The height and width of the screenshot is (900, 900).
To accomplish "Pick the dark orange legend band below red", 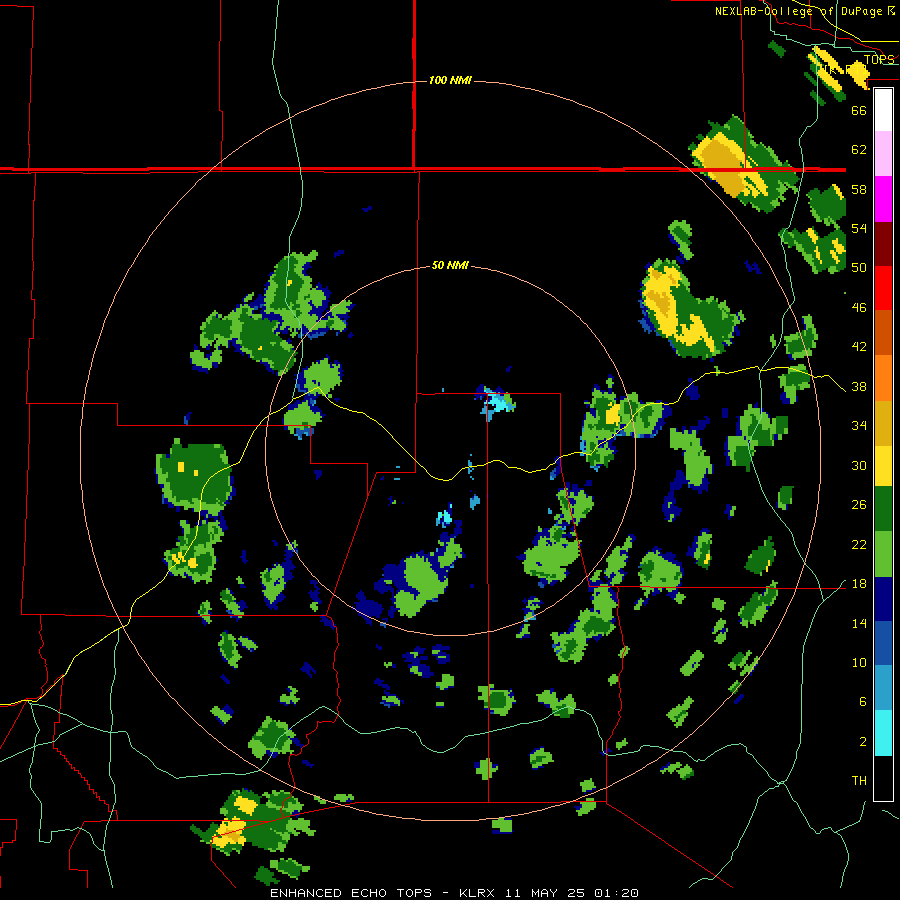I will tap(883, 333).
